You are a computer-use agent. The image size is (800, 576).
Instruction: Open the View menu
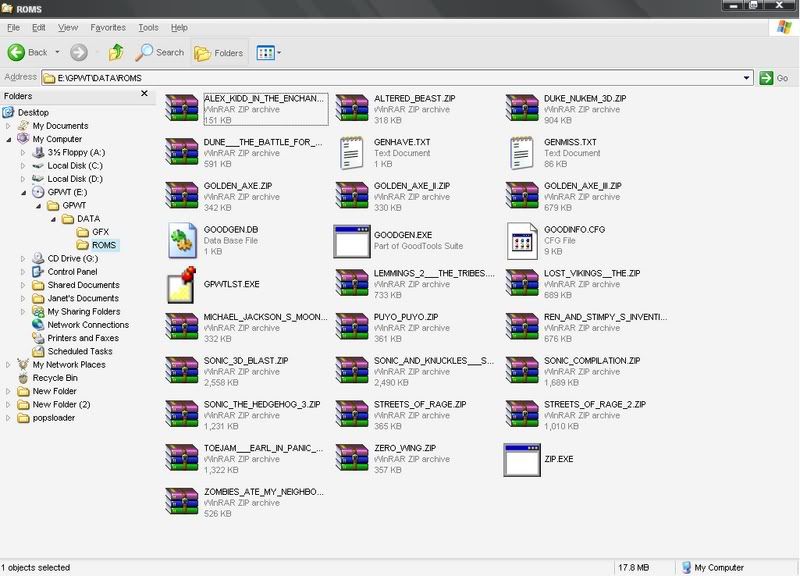pos(68,28)
